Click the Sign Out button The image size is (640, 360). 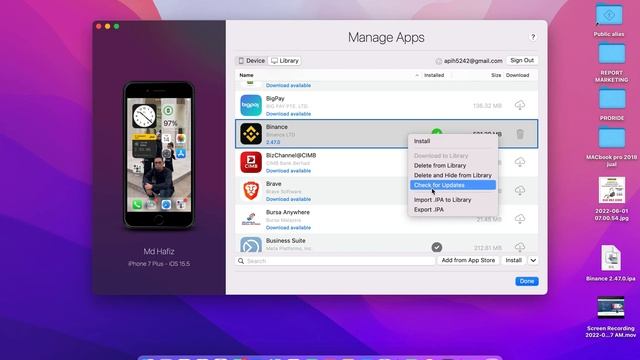(522, 60)
